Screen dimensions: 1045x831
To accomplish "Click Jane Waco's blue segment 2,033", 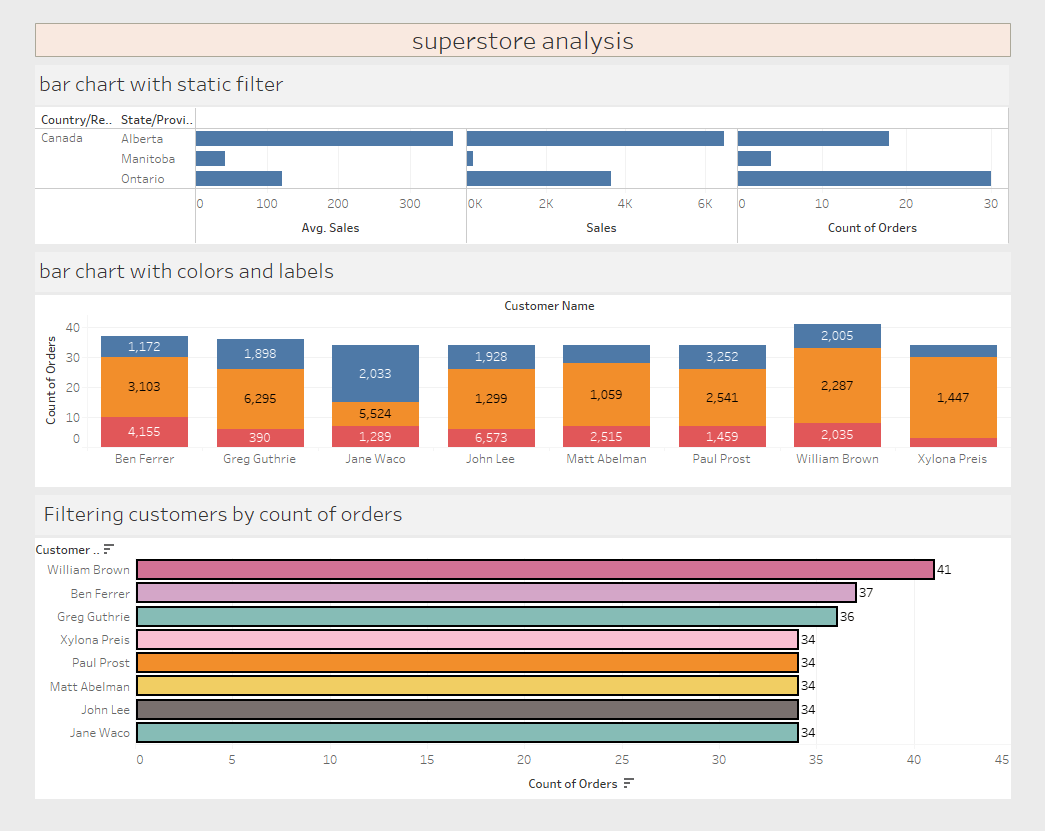I will pos(375,373).
